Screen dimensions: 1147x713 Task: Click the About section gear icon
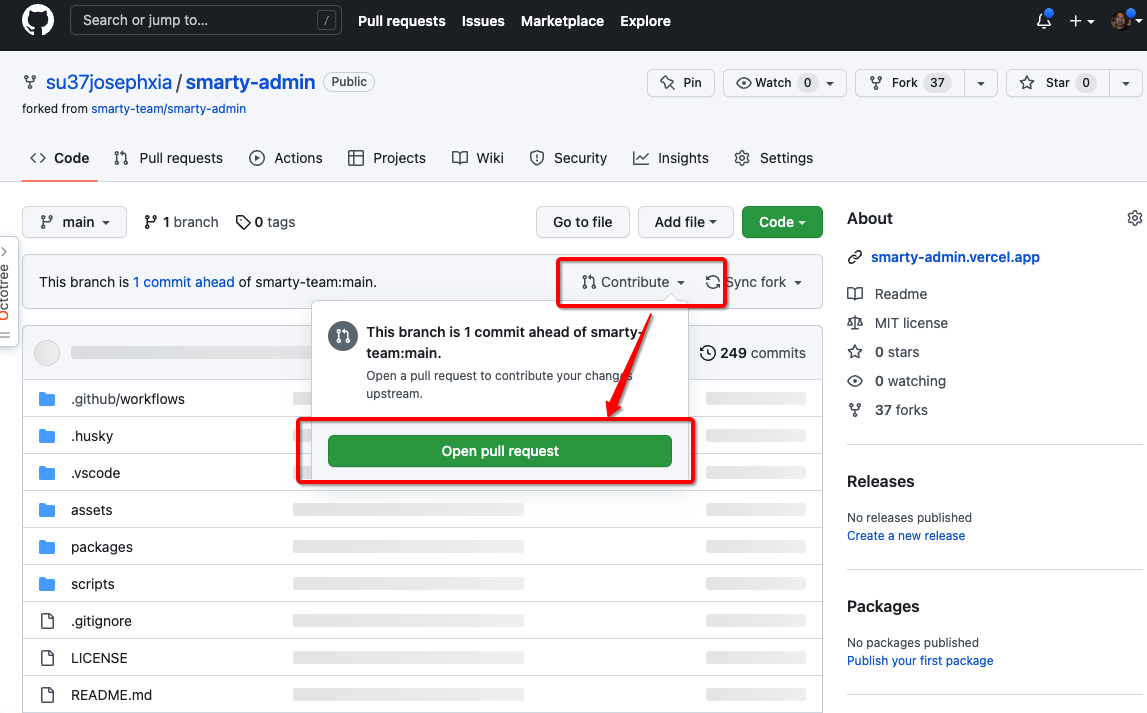click(1134, 218)
